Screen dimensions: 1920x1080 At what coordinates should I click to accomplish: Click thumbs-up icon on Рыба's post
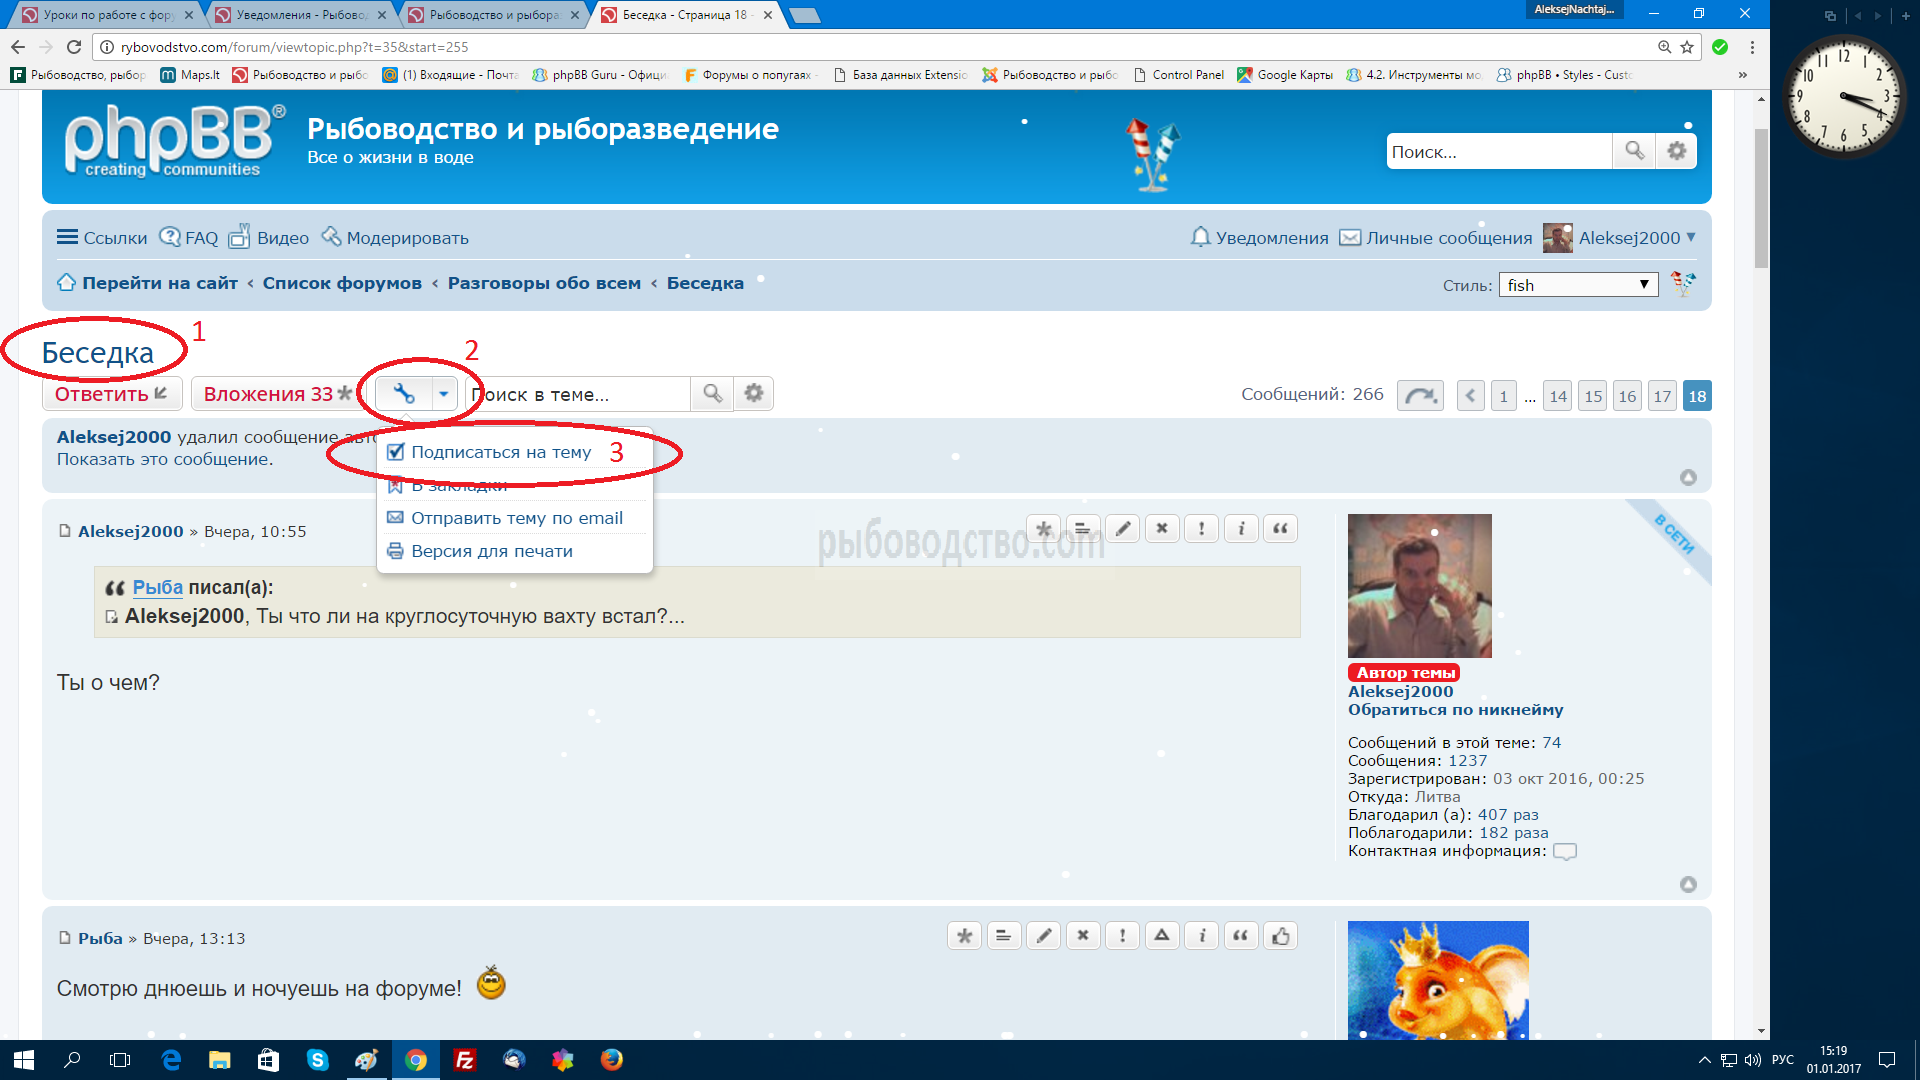pos(1281,936)
